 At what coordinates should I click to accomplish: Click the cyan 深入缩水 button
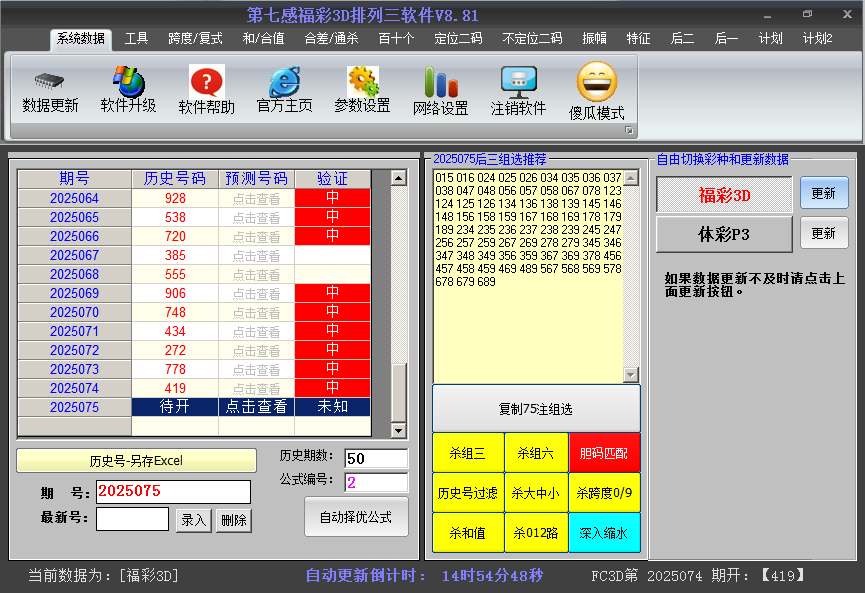[604, 533]
